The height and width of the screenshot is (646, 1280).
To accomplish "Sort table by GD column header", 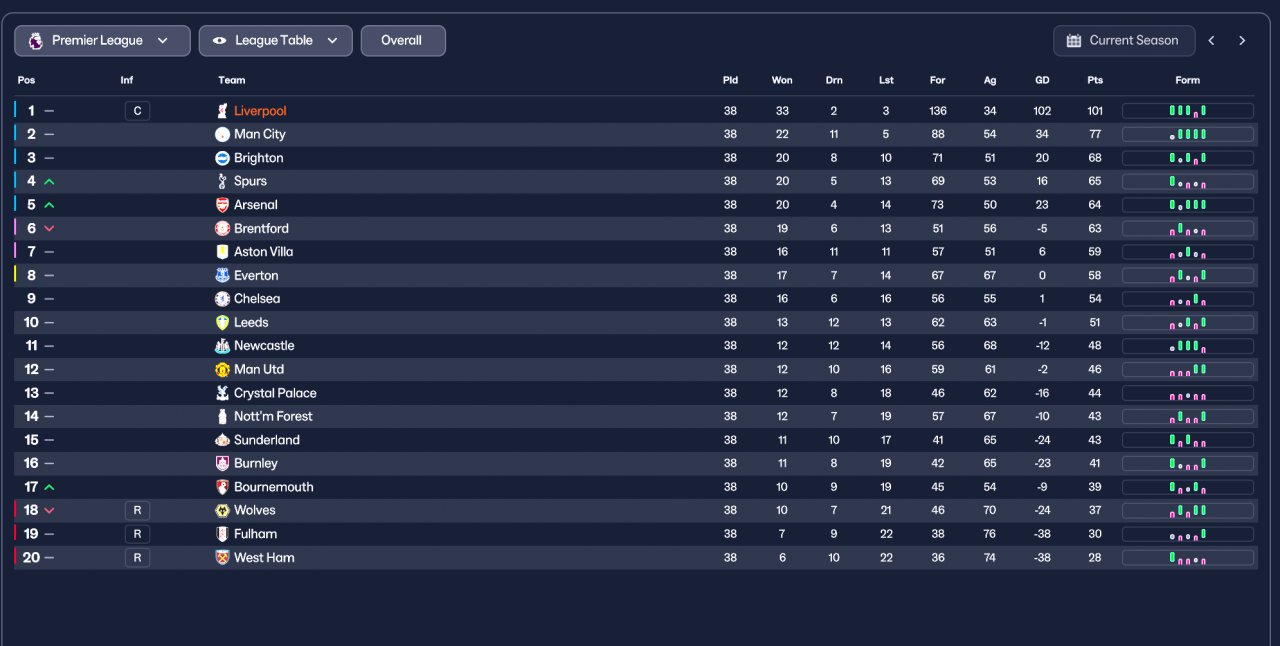I will pyautogui.click(x=1042, y=80).
